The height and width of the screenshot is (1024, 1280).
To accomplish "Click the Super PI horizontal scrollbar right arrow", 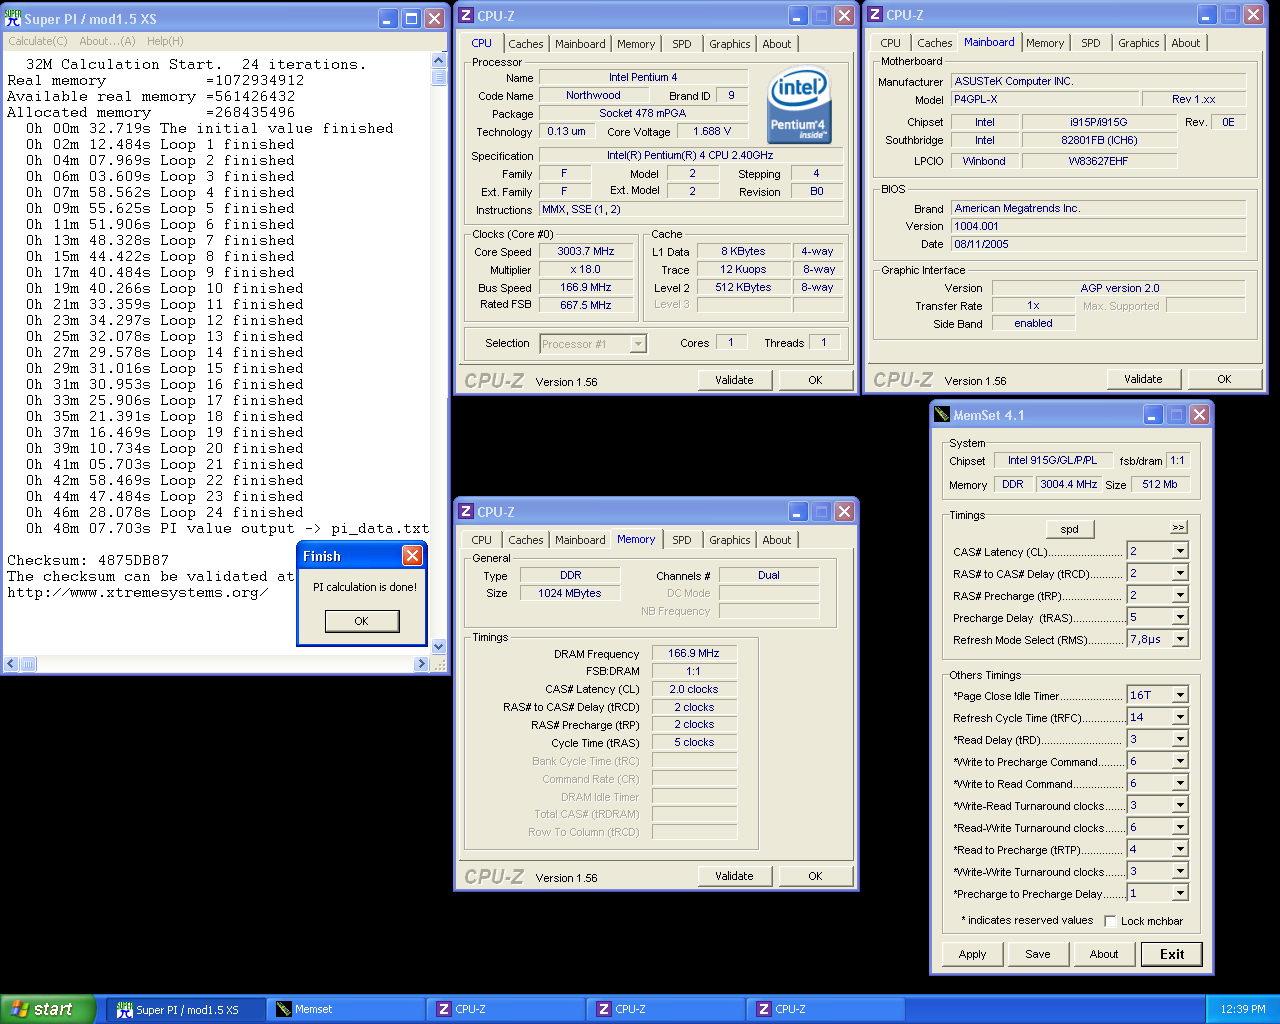I will (x=422, y=664).
